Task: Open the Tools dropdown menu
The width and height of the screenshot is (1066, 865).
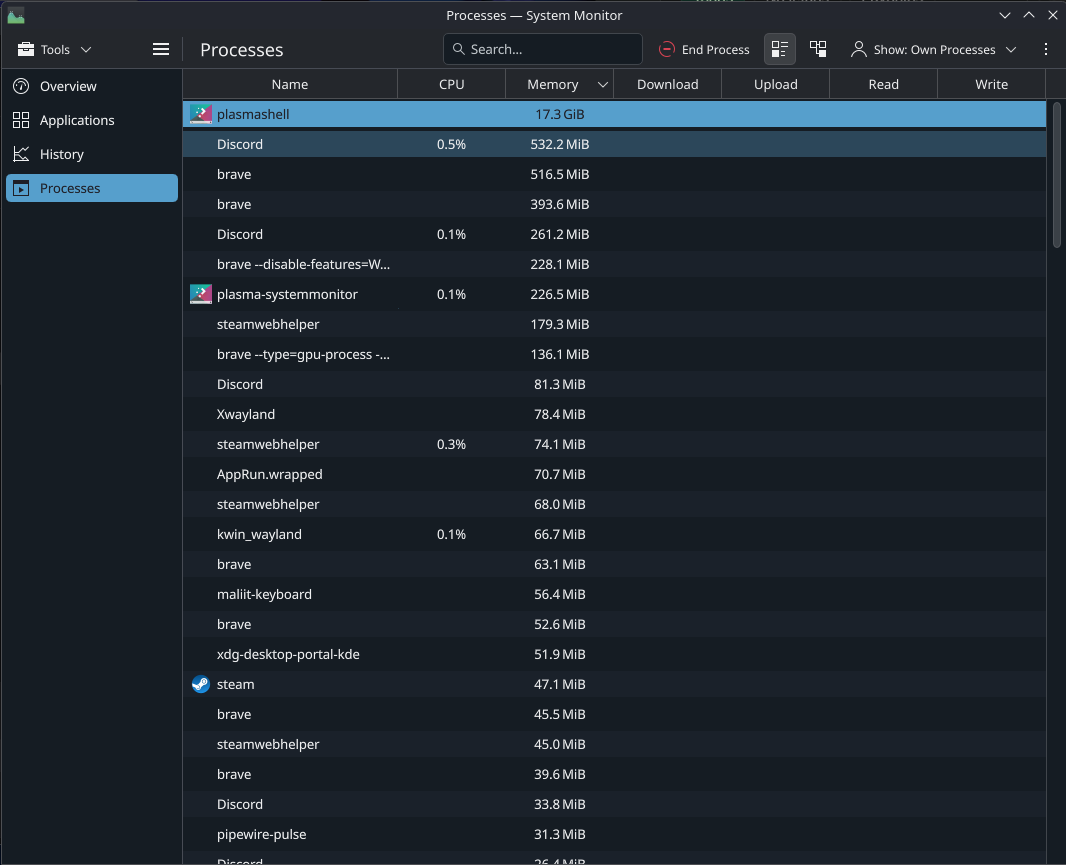Action: [x=55, y=49]
